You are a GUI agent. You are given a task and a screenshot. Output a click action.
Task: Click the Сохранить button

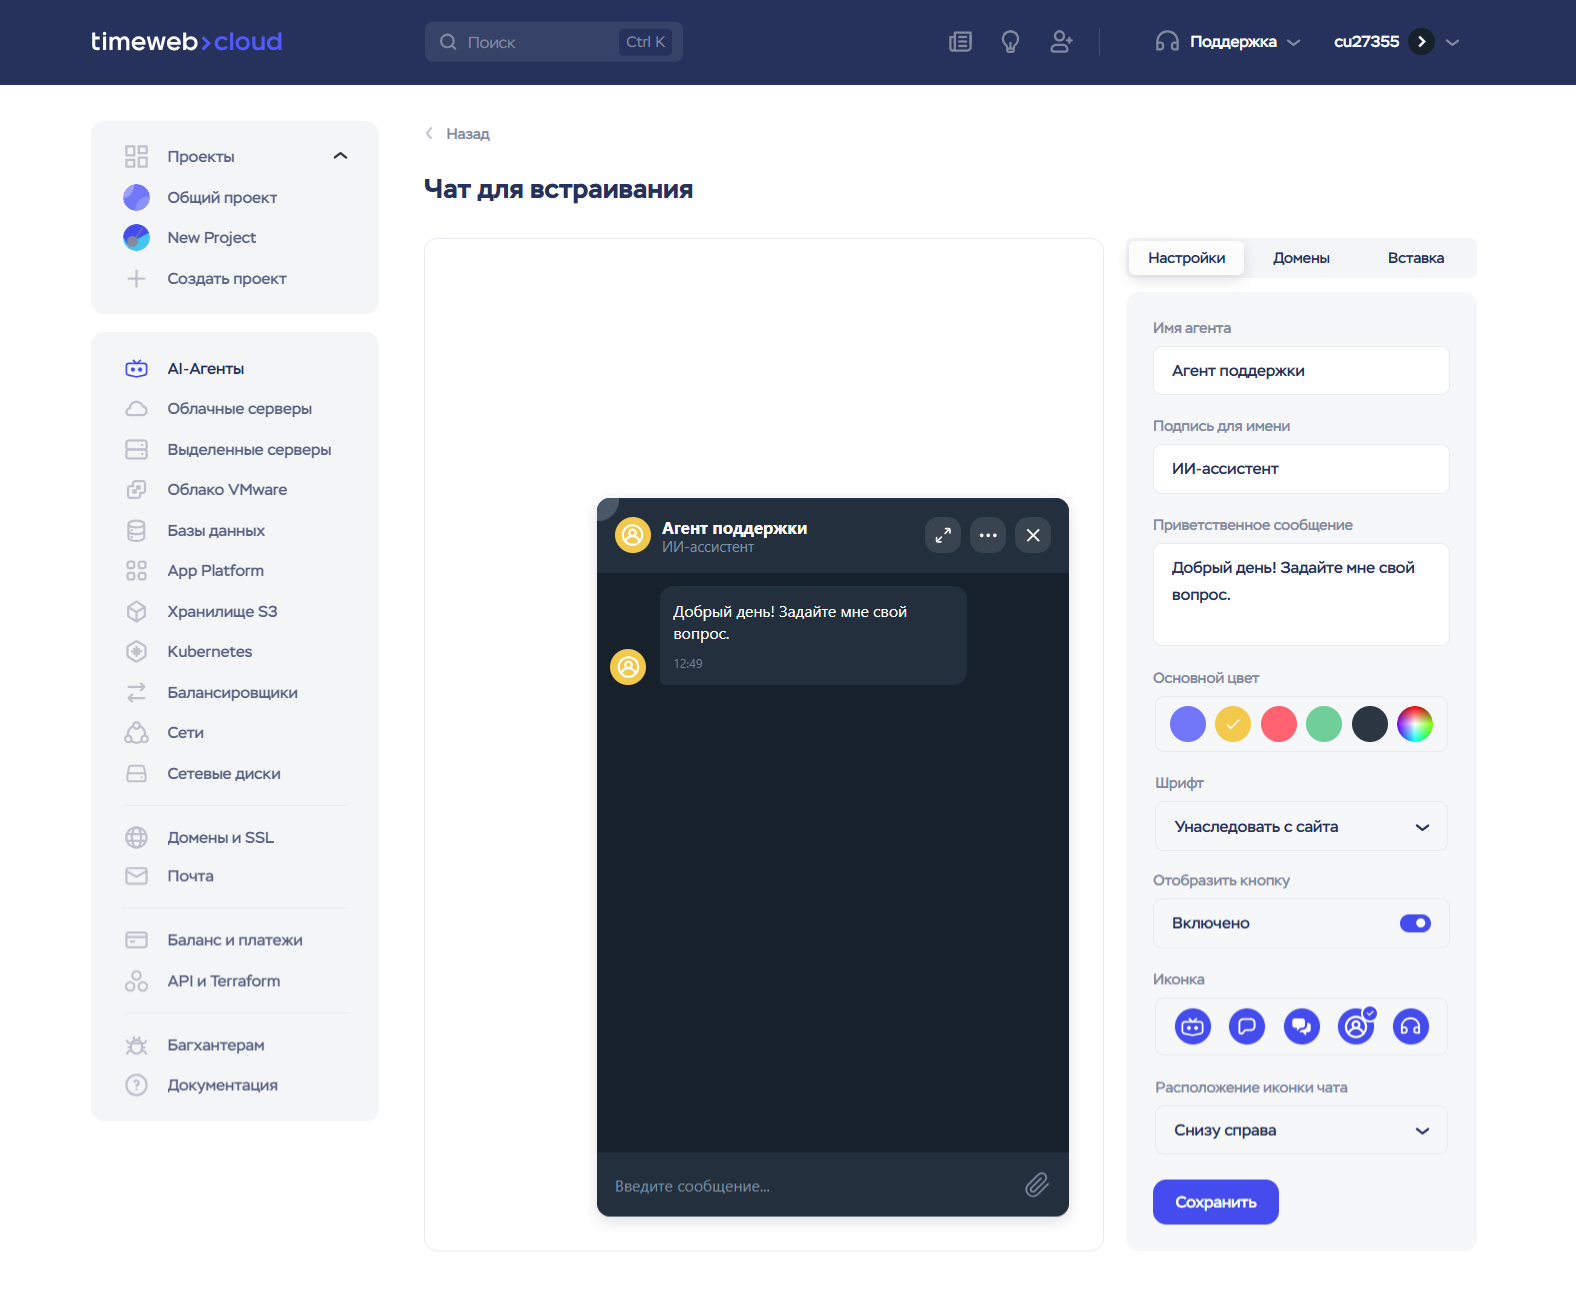tap(1215, 1202)
